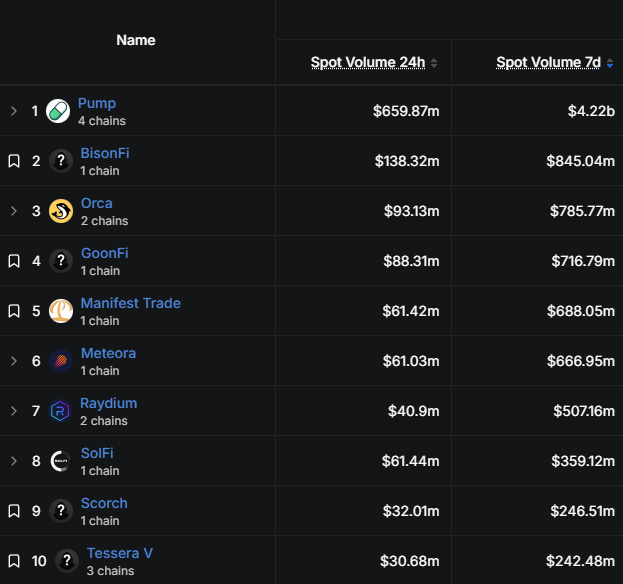This screenshot has width=623, height=584.
Task: Select SolFi 7d value $359.12m
Action: click(583, 461)
